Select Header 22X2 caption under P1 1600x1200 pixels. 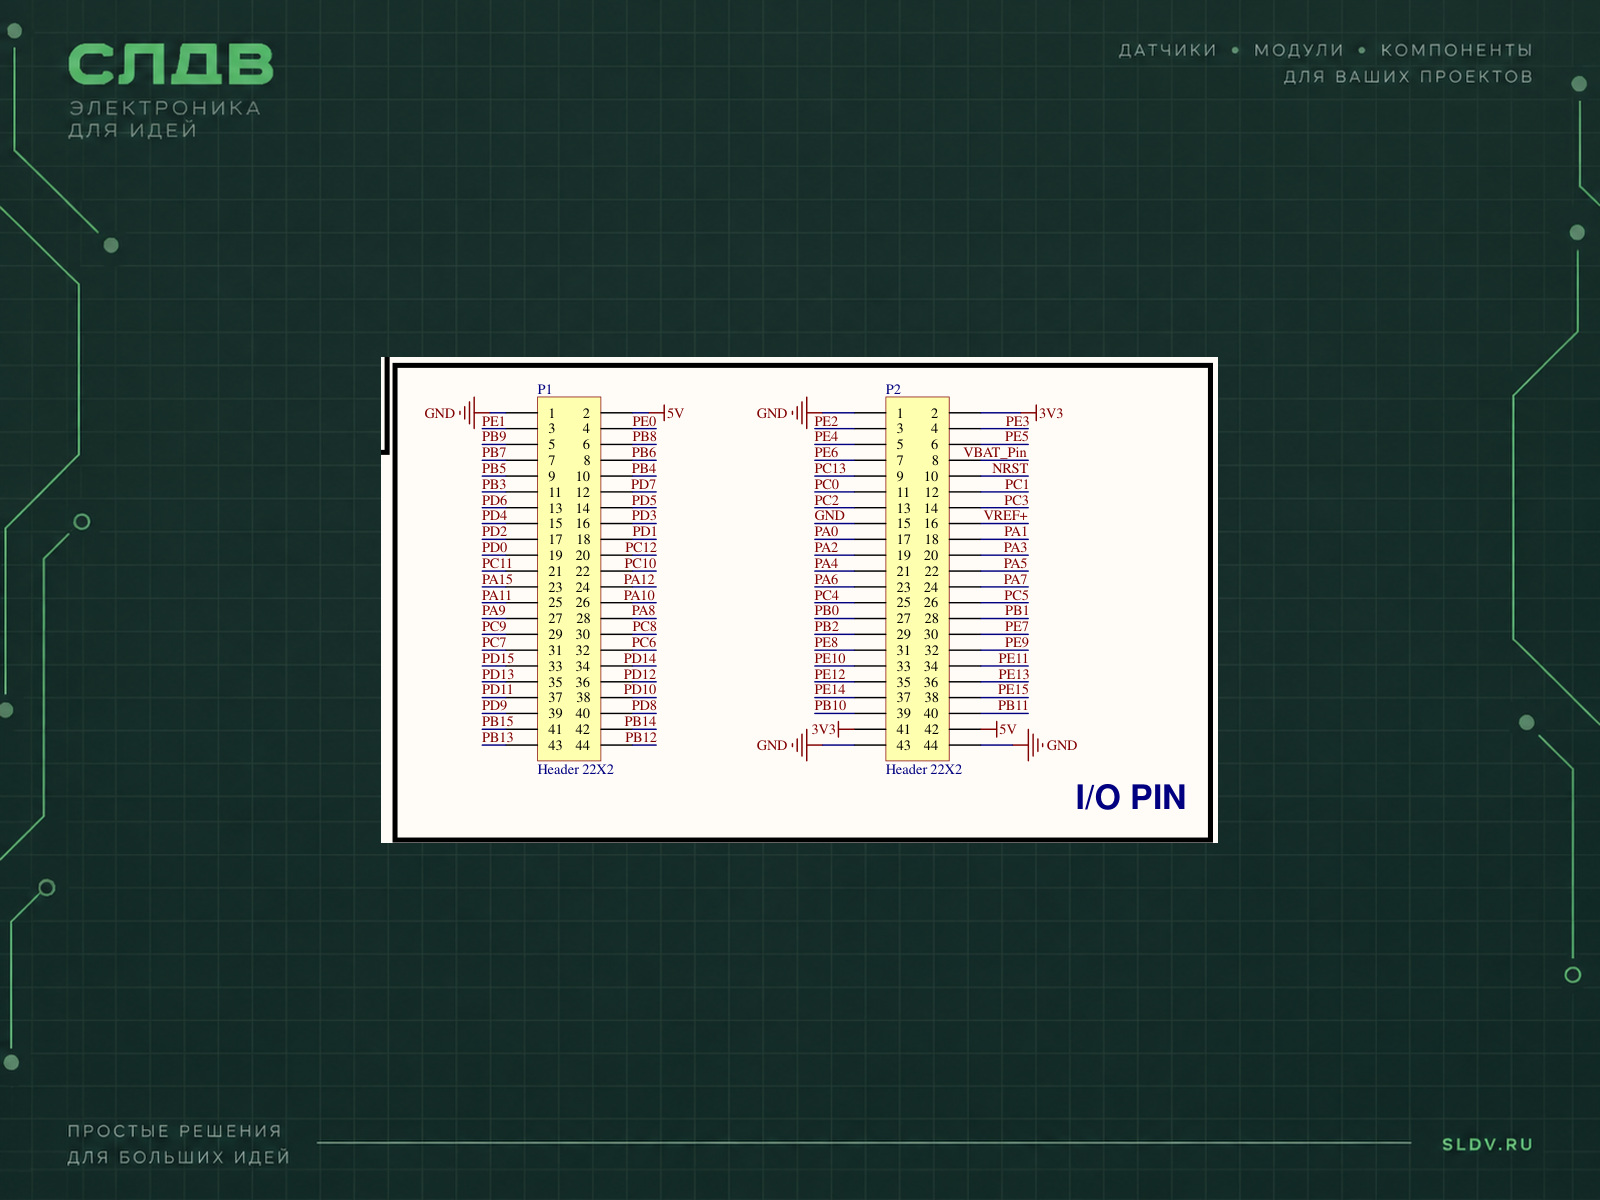575,769
